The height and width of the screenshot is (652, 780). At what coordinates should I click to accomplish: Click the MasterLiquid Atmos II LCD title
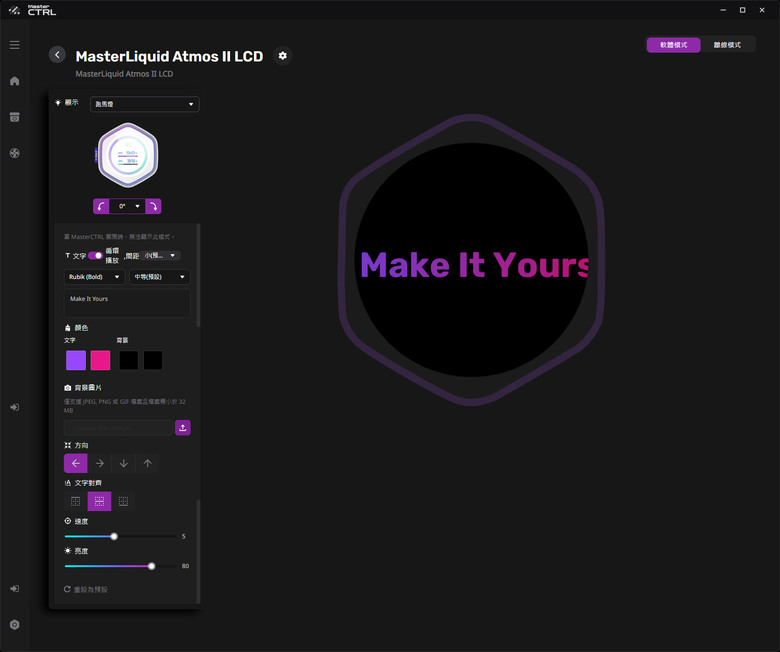[x=169, y=56]
